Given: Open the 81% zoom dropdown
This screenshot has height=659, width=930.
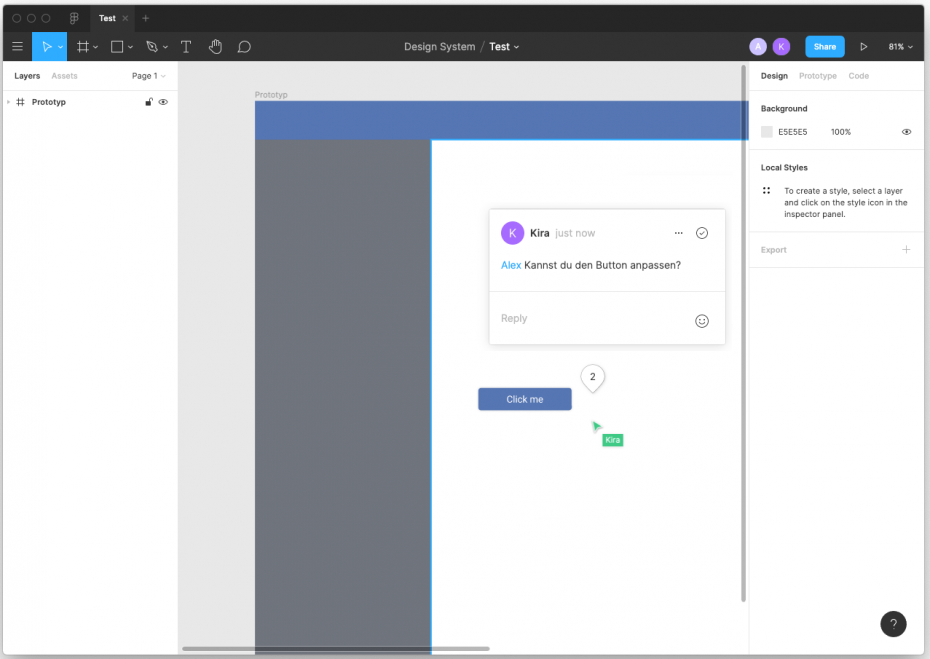Looking at the screenshot, I should (x=900, y=47).
